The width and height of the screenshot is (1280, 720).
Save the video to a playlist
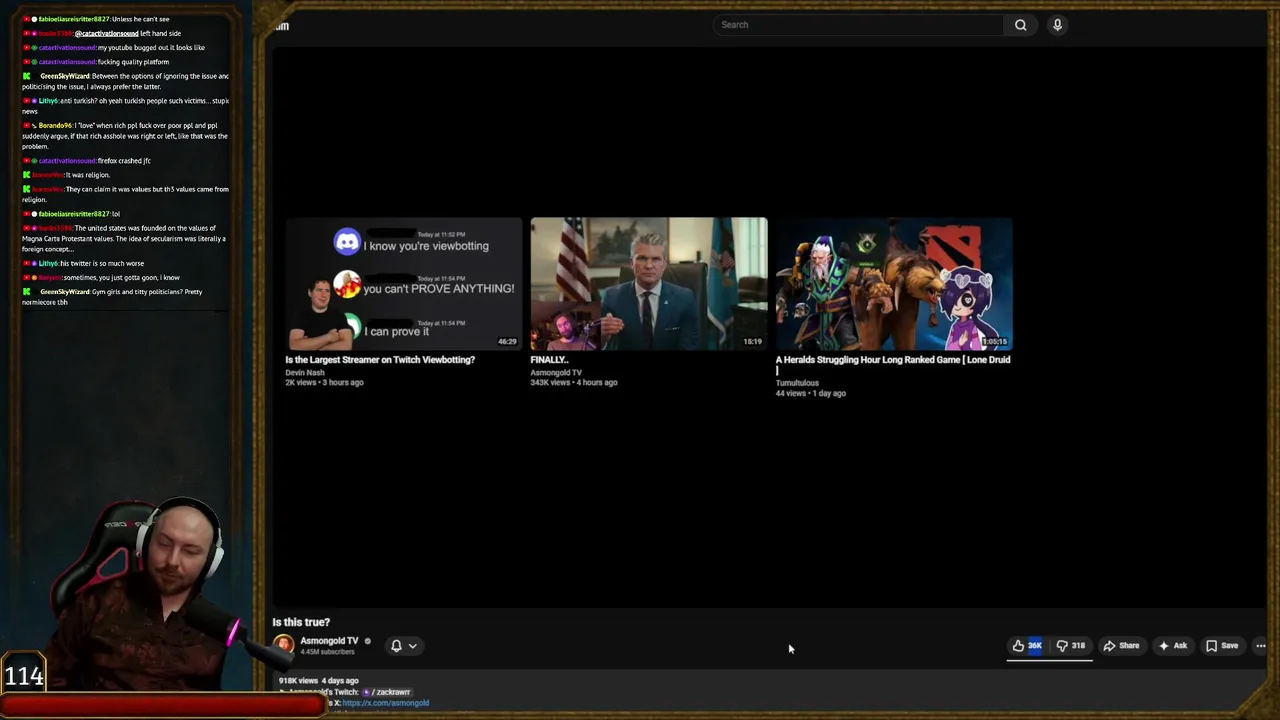(x=1222, y=646)
